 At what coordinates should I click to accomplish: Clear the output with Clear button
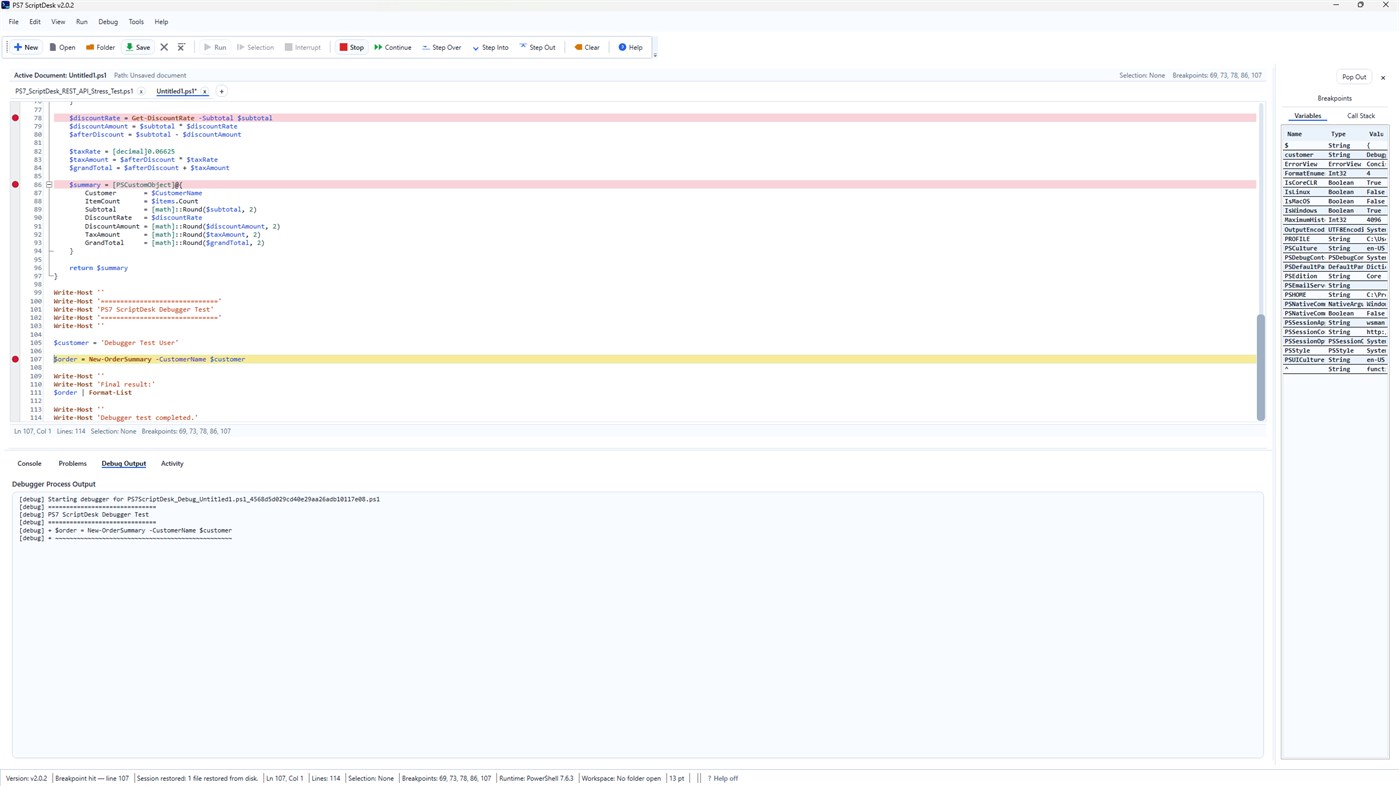[x=587, y=47]
